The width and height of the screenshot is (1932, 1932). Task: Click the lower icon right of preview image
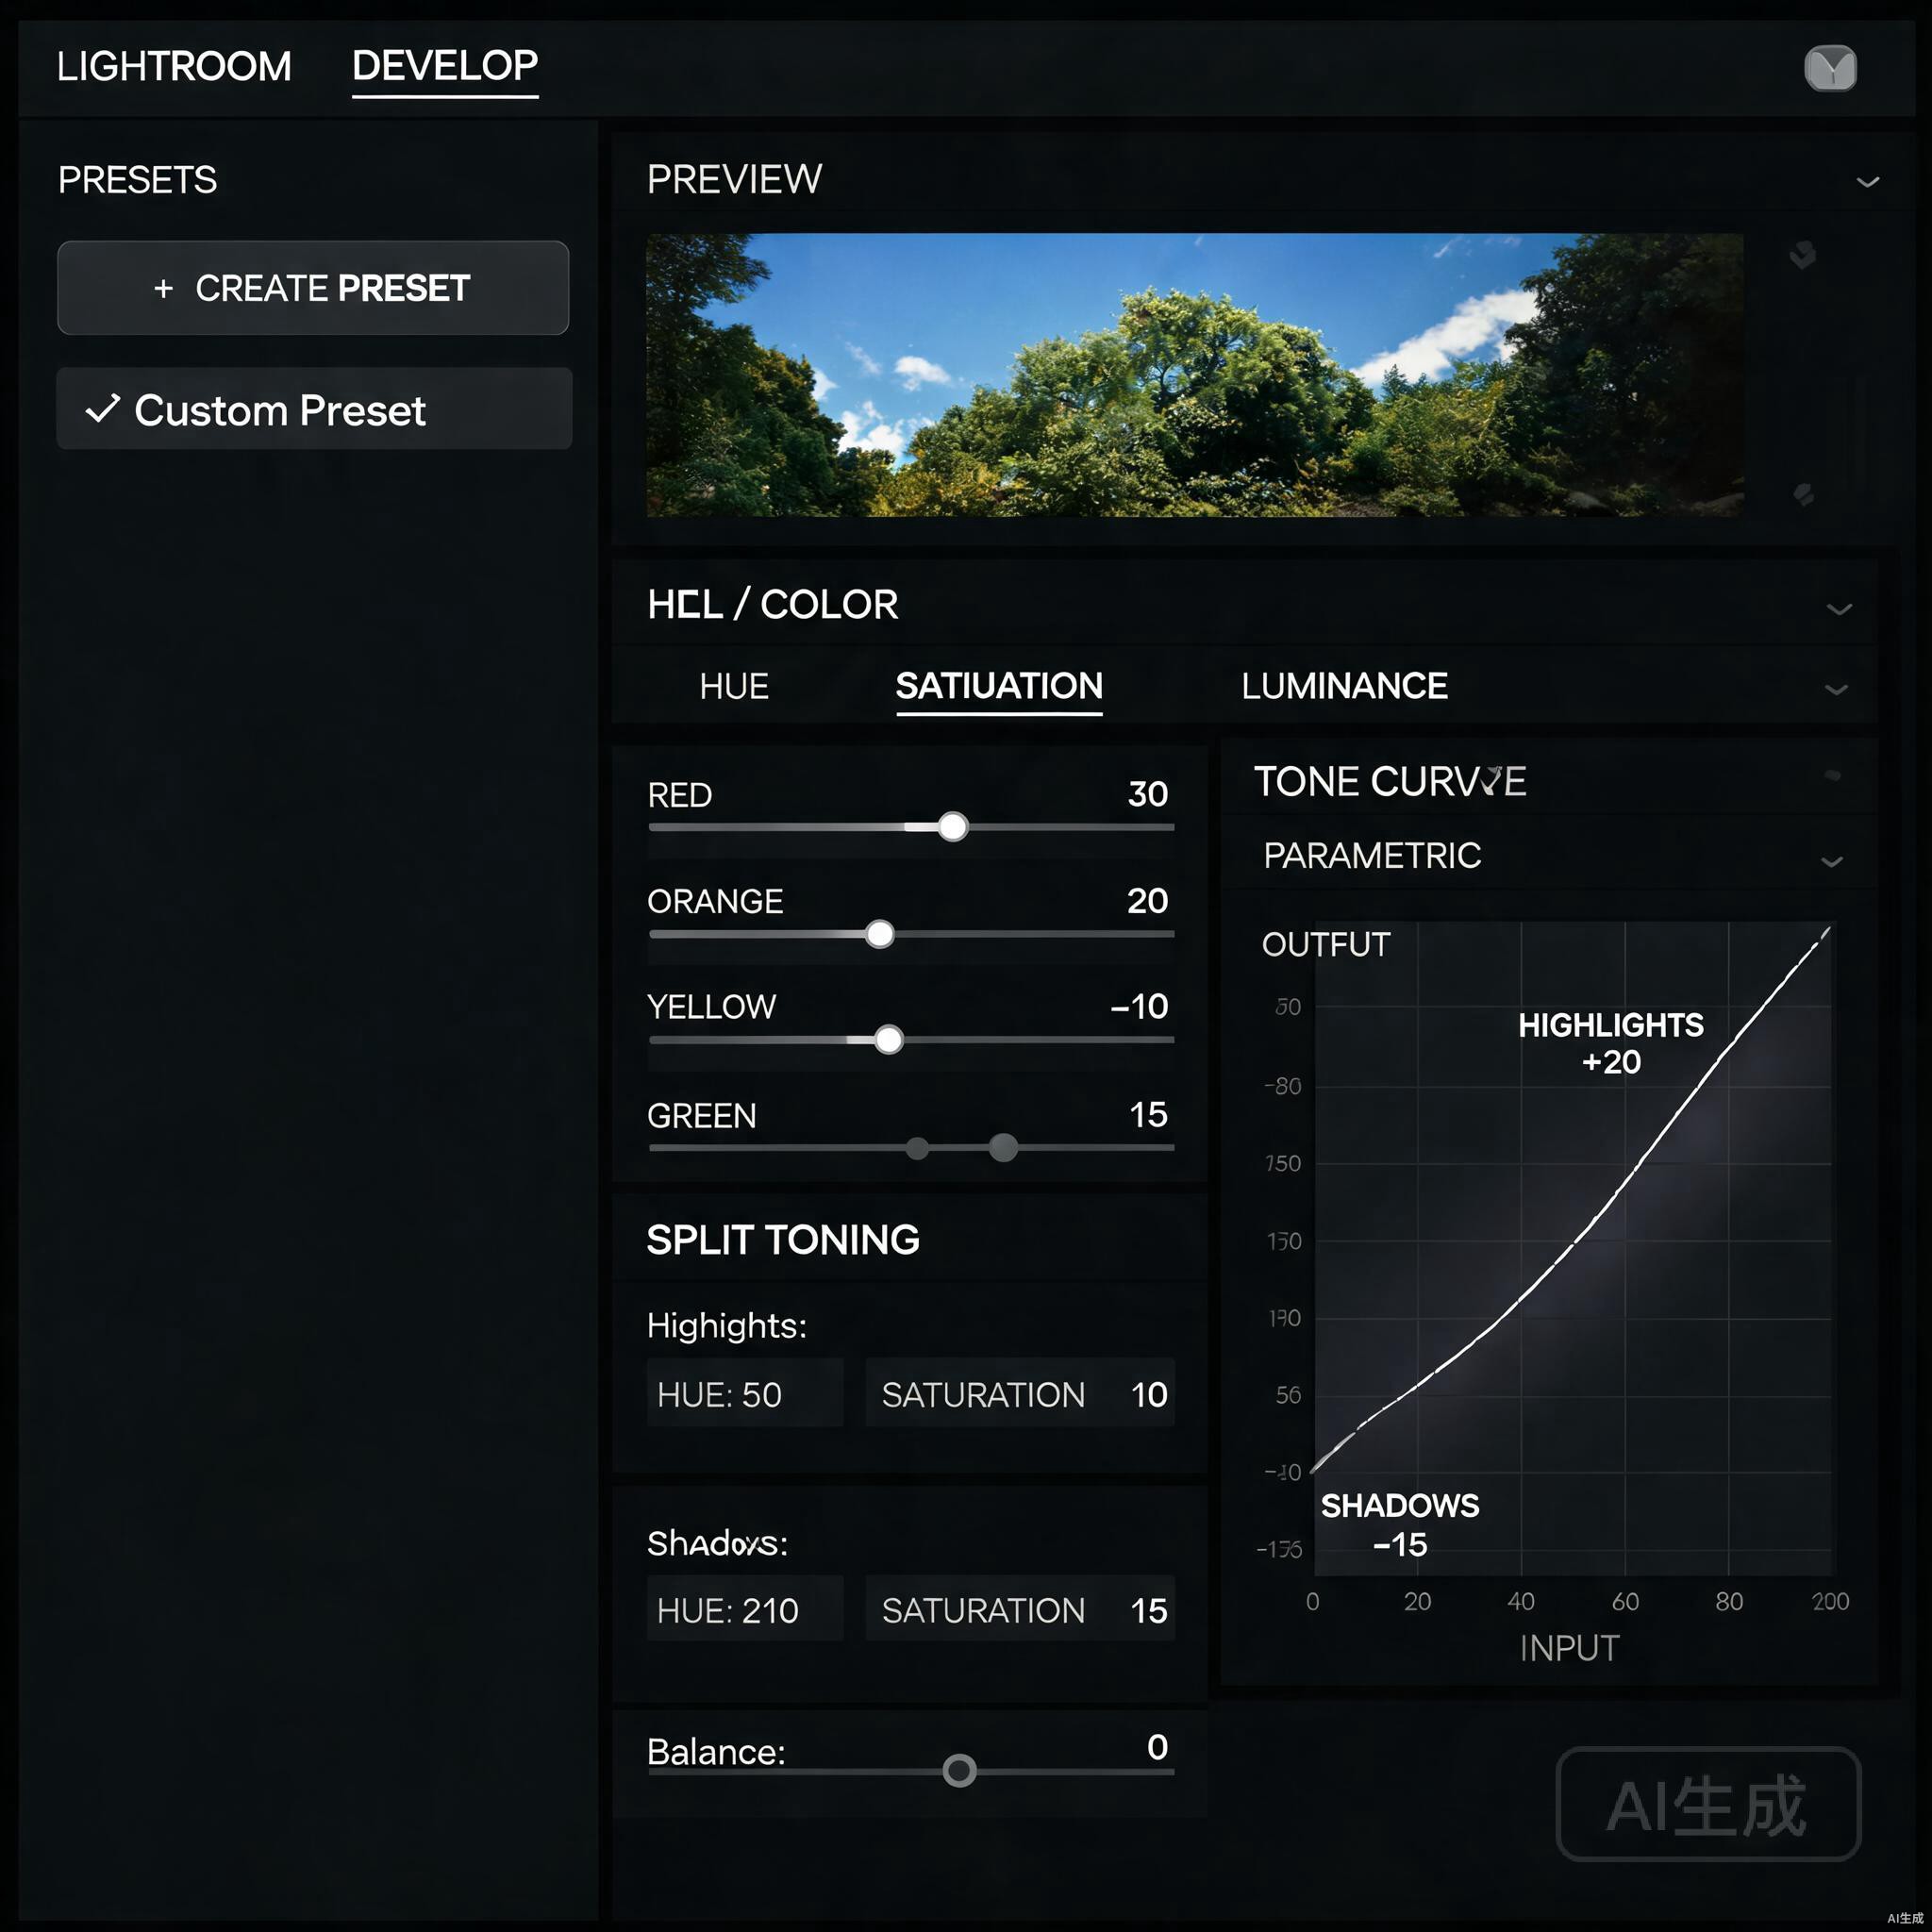pos(1803,494)
